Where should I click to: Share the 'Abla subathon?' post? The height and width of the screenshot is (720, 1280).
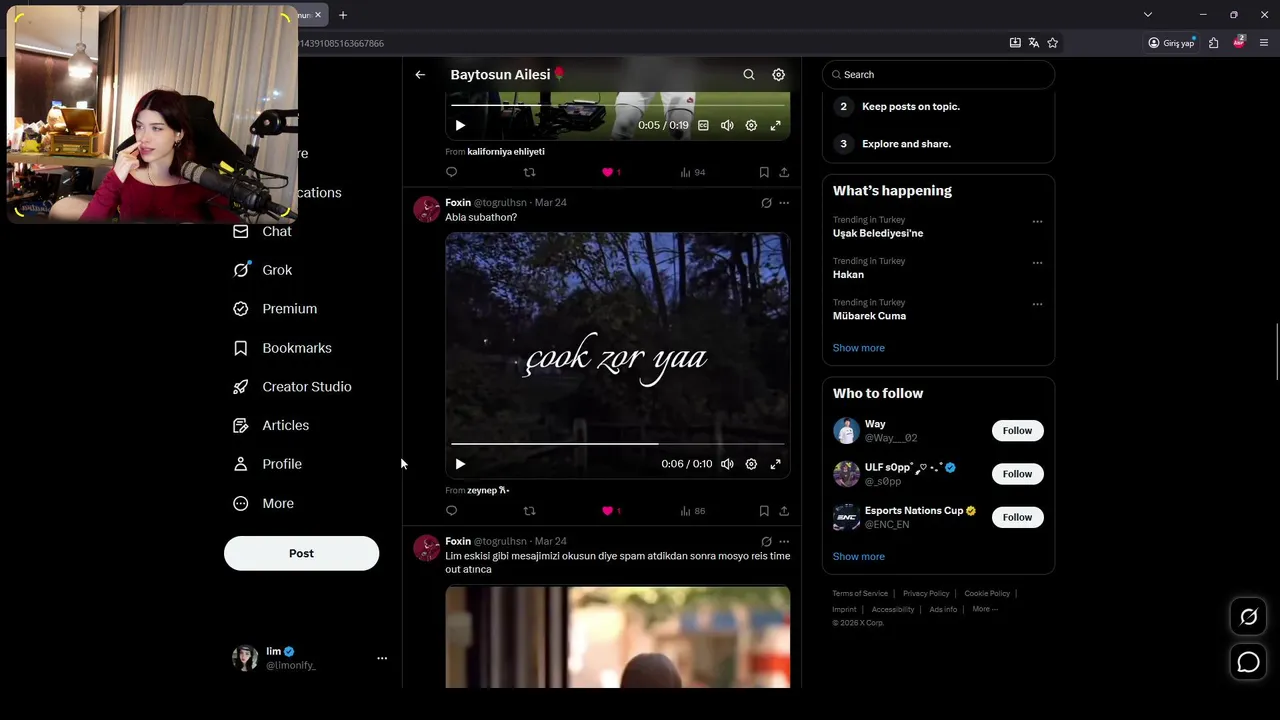(x=784, y=511)
